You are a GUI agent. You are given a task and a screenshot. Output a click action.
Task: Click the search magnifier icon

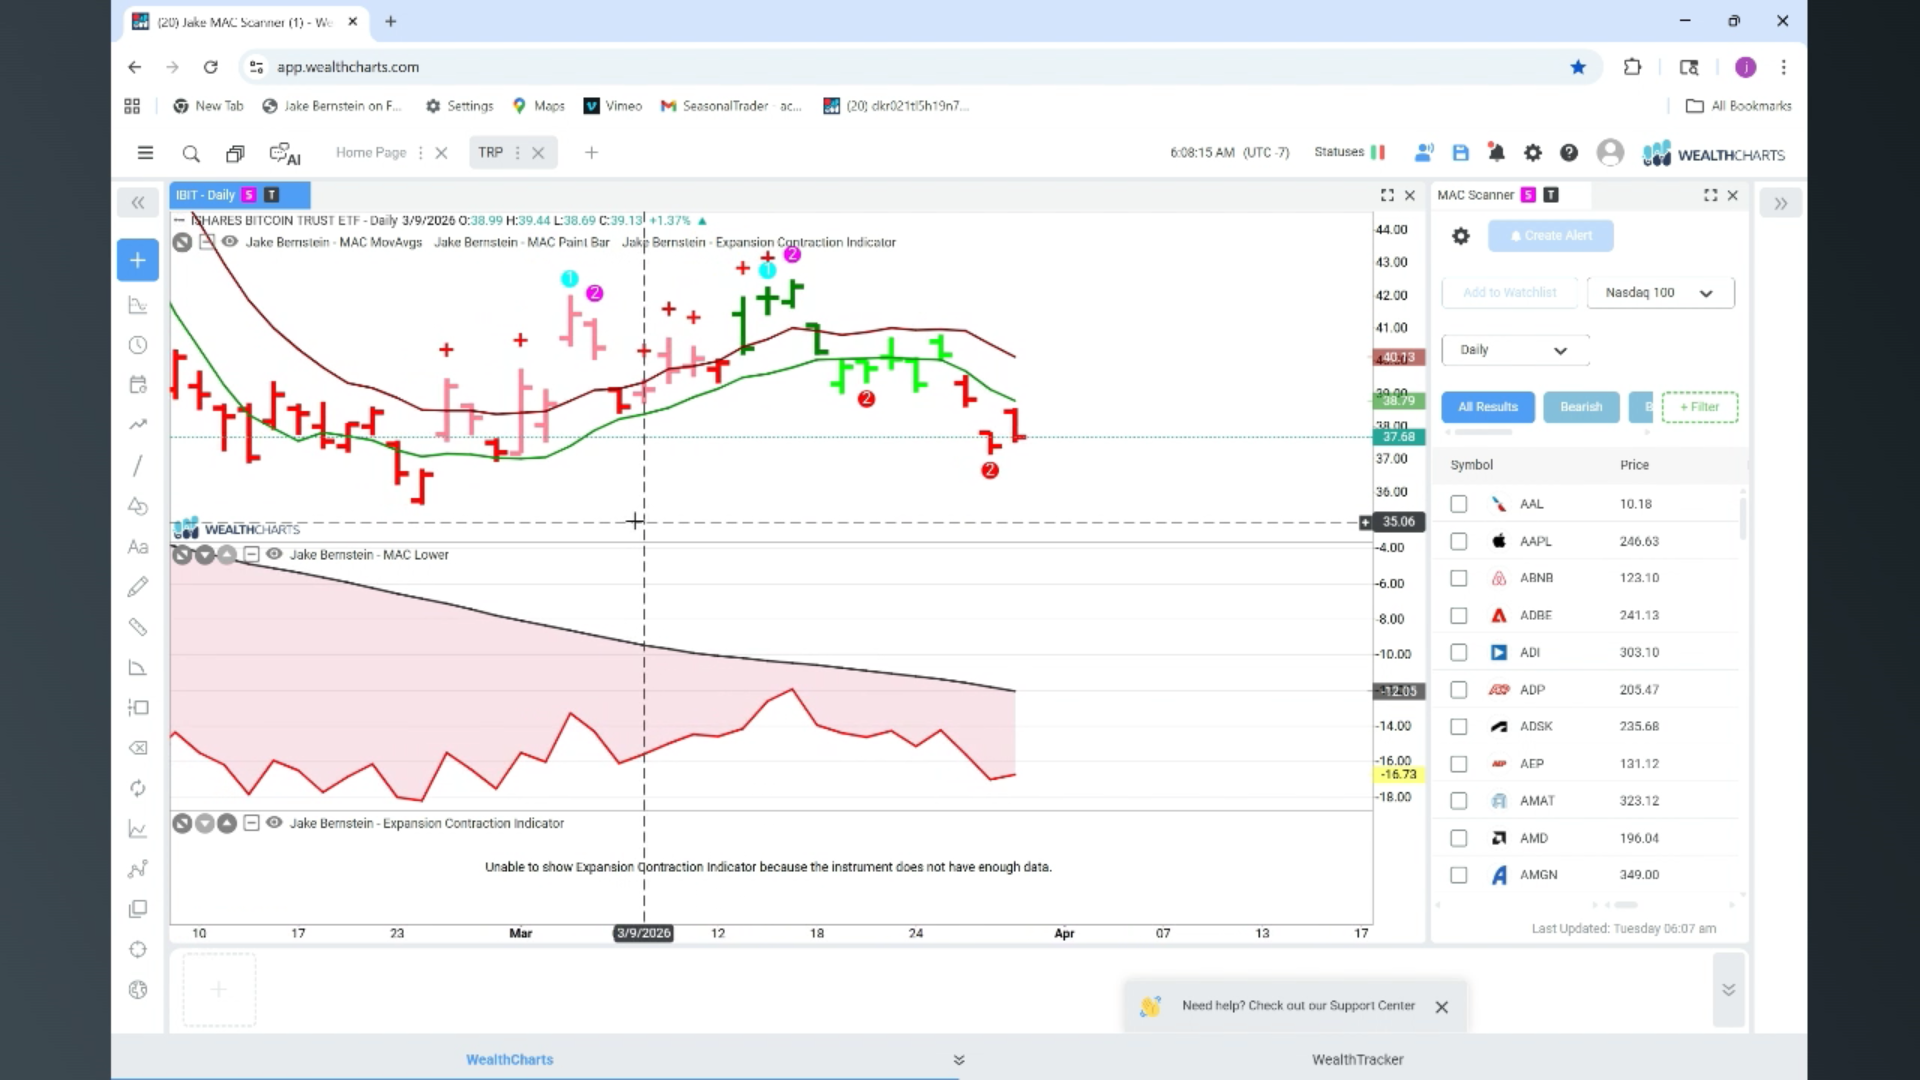click(x=191, y=154)
